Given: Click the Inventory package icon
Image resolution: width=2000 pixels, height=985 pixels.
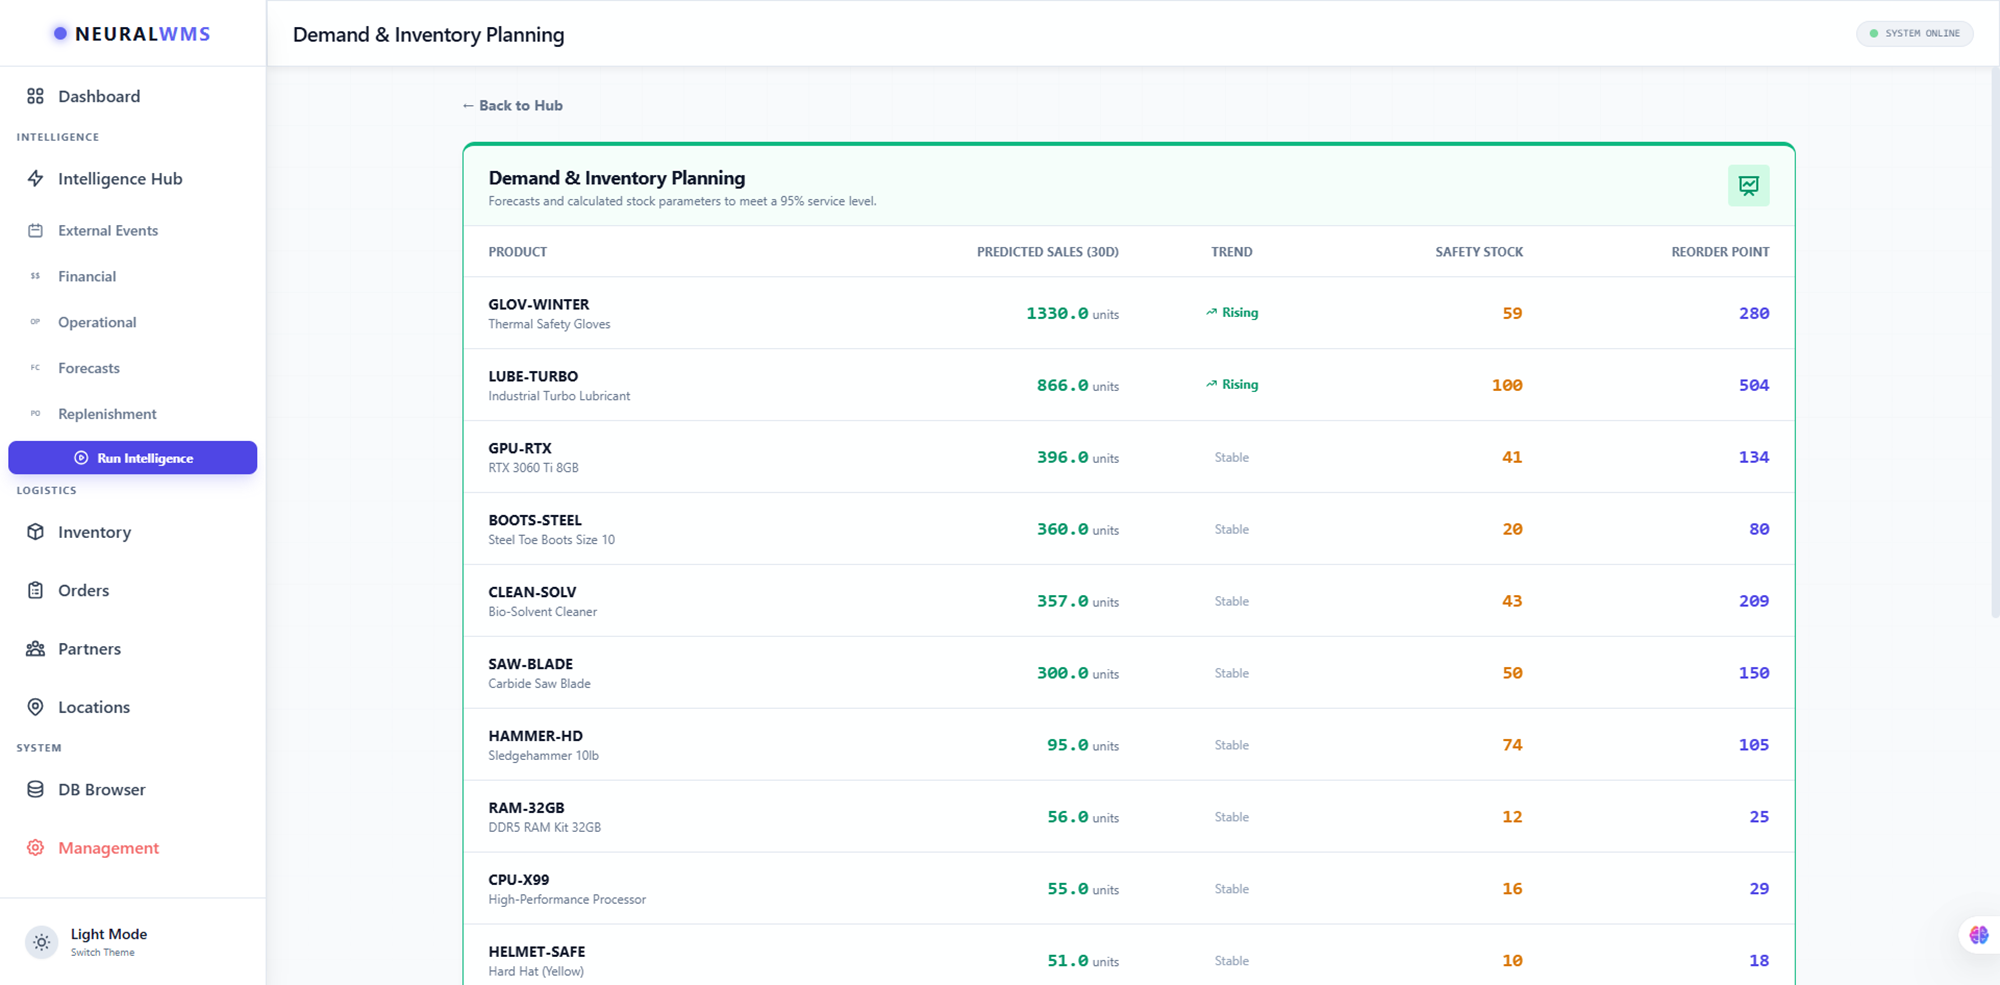Looking at the screenshot, I should click(36, 532).
